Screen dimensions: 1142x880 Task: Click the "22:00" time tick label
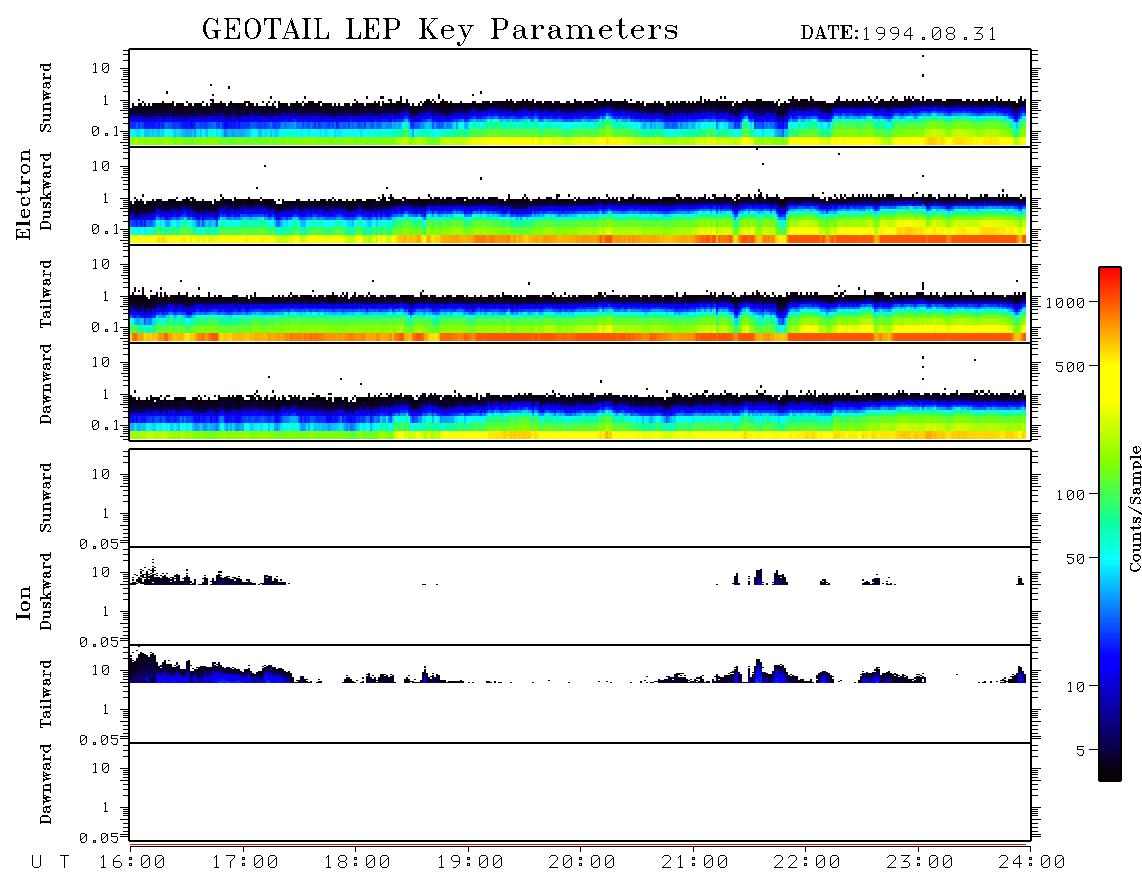coord(807,862)
